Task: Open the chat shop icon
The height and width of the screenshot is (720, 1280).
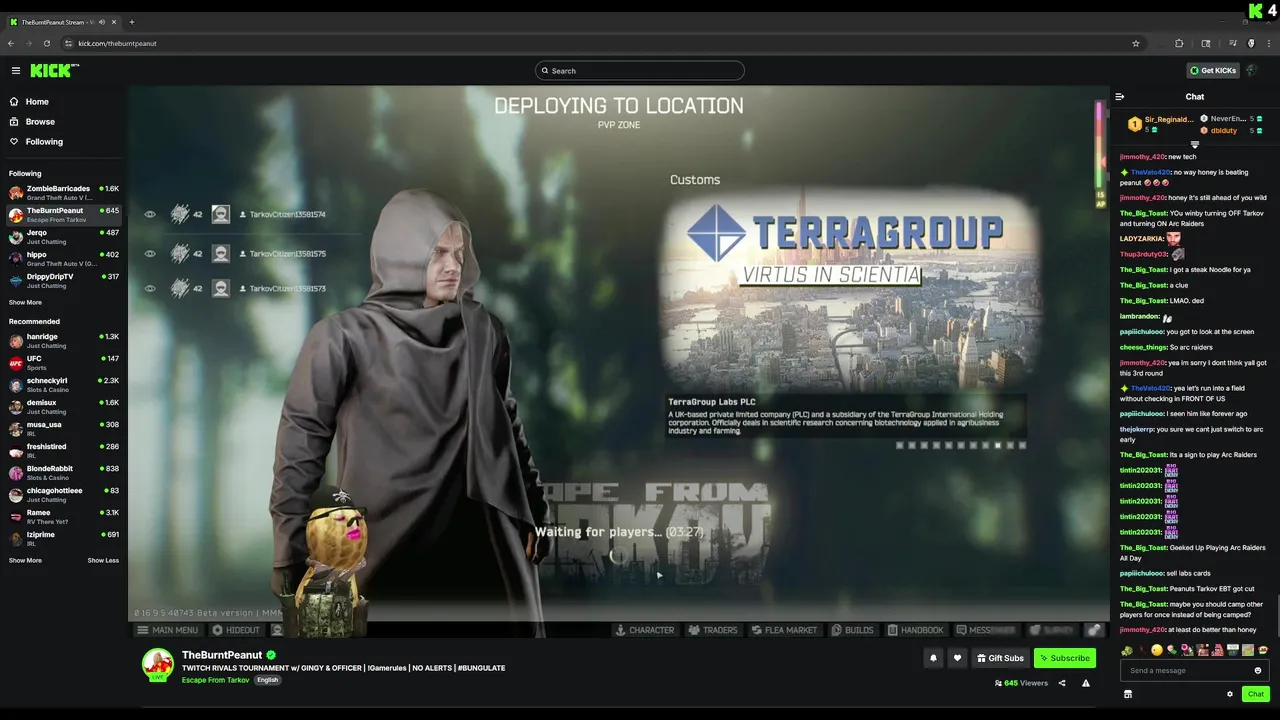Action: tap(1128, 694)
